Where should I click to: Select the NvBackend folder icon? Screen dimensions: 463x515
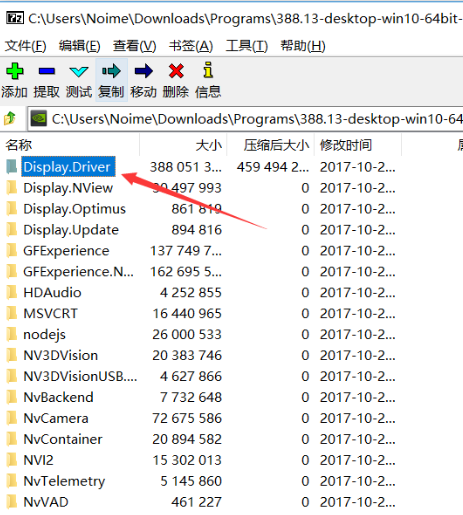(12, 397)
